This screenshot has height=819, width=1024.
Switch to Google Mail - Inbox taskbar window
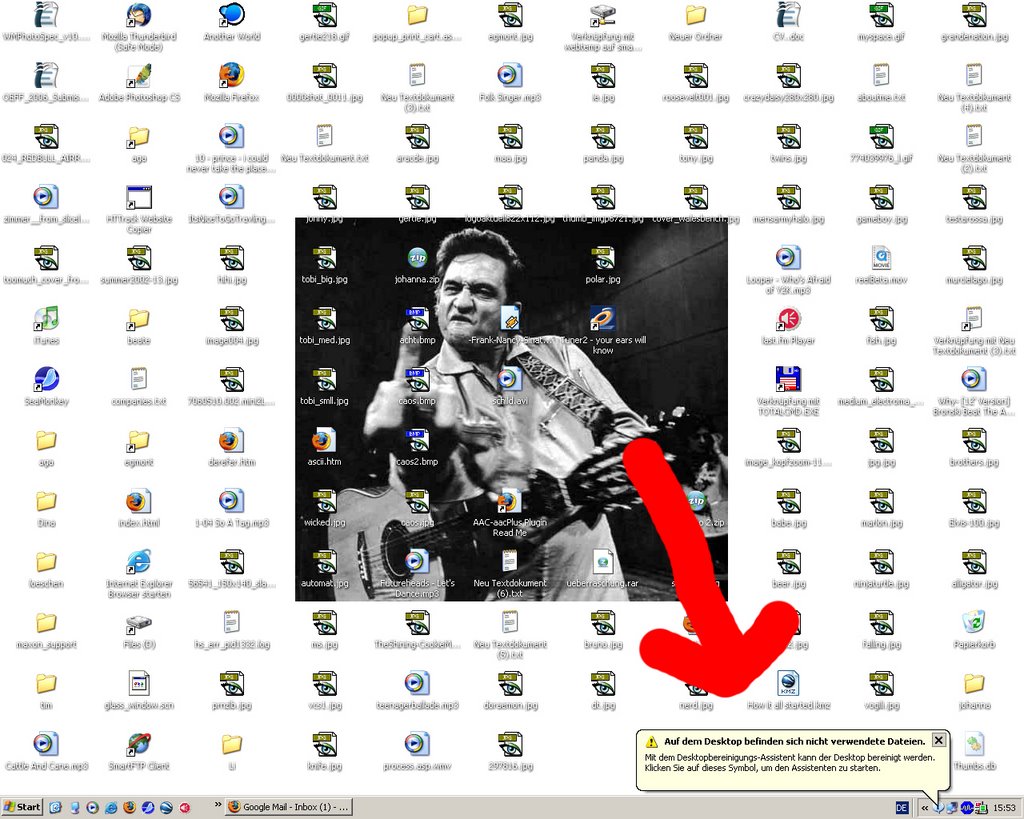pos(288,807)
